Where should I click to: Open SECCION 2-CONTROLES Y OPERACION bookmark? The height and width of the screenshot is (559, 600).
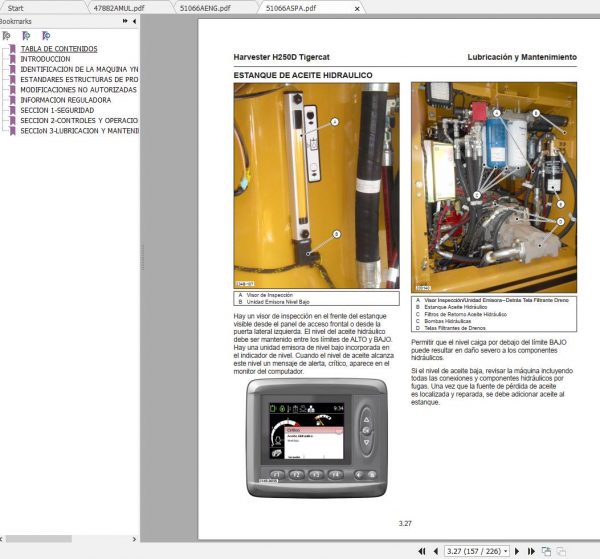click(79, 121)
